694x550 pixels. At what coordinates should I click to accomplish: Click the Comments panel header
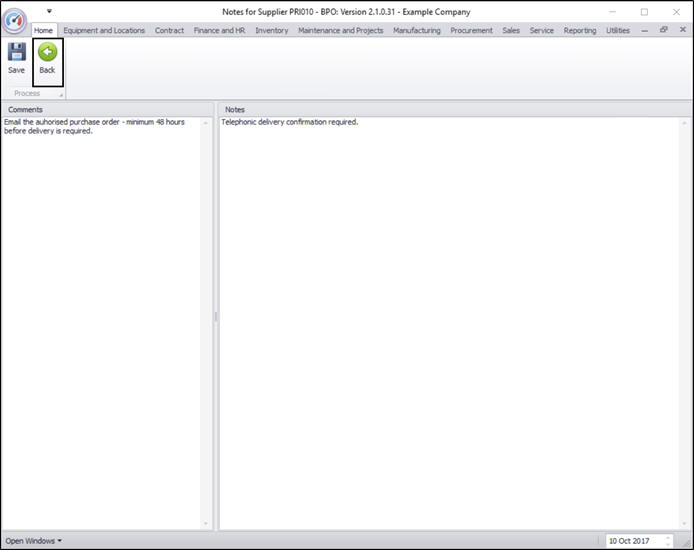[108, 109]
